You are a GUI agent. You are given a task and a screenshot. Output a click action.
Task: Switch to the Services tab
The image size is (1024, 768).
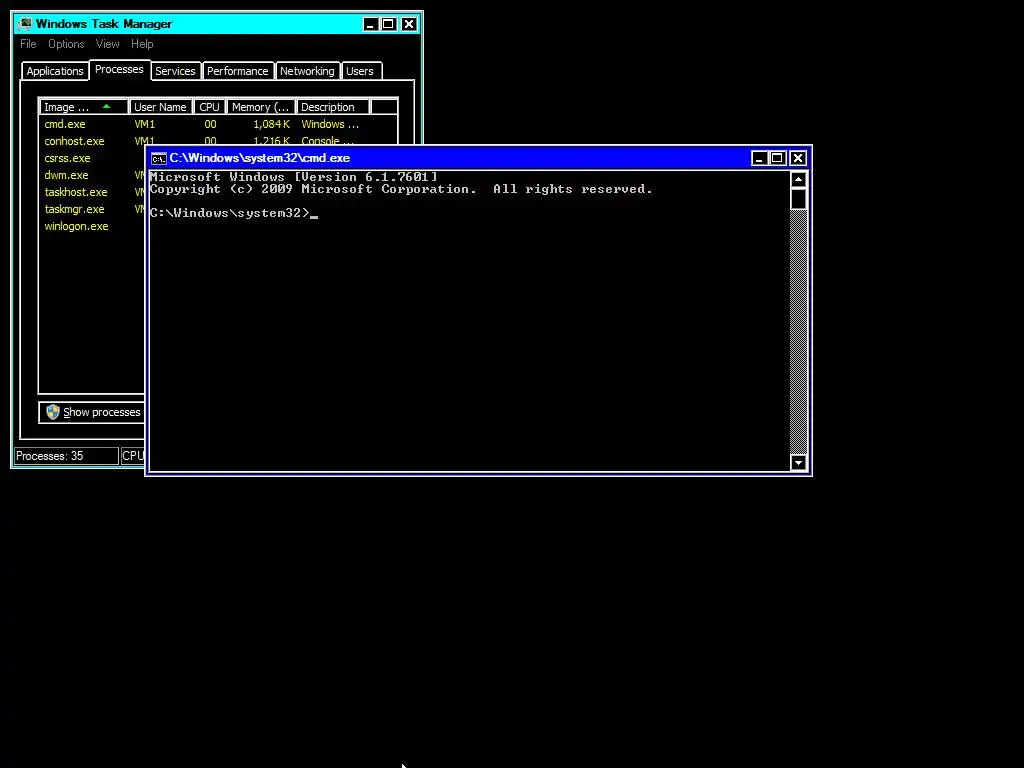point(175,71)
